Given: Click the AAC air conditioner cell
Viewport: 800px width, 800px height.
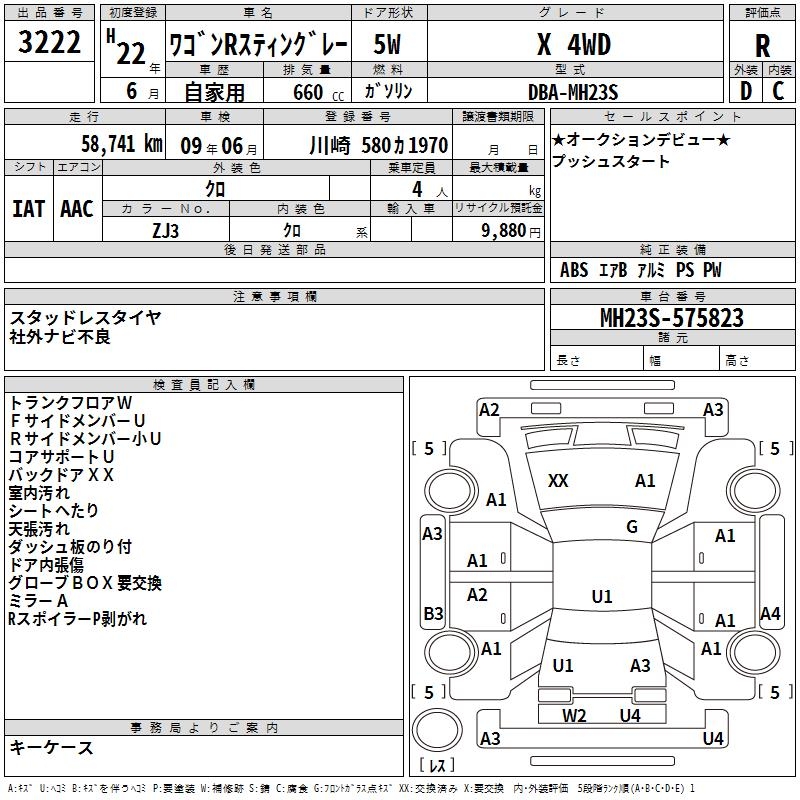Looking at the screenshot, I should pos(77,209).
